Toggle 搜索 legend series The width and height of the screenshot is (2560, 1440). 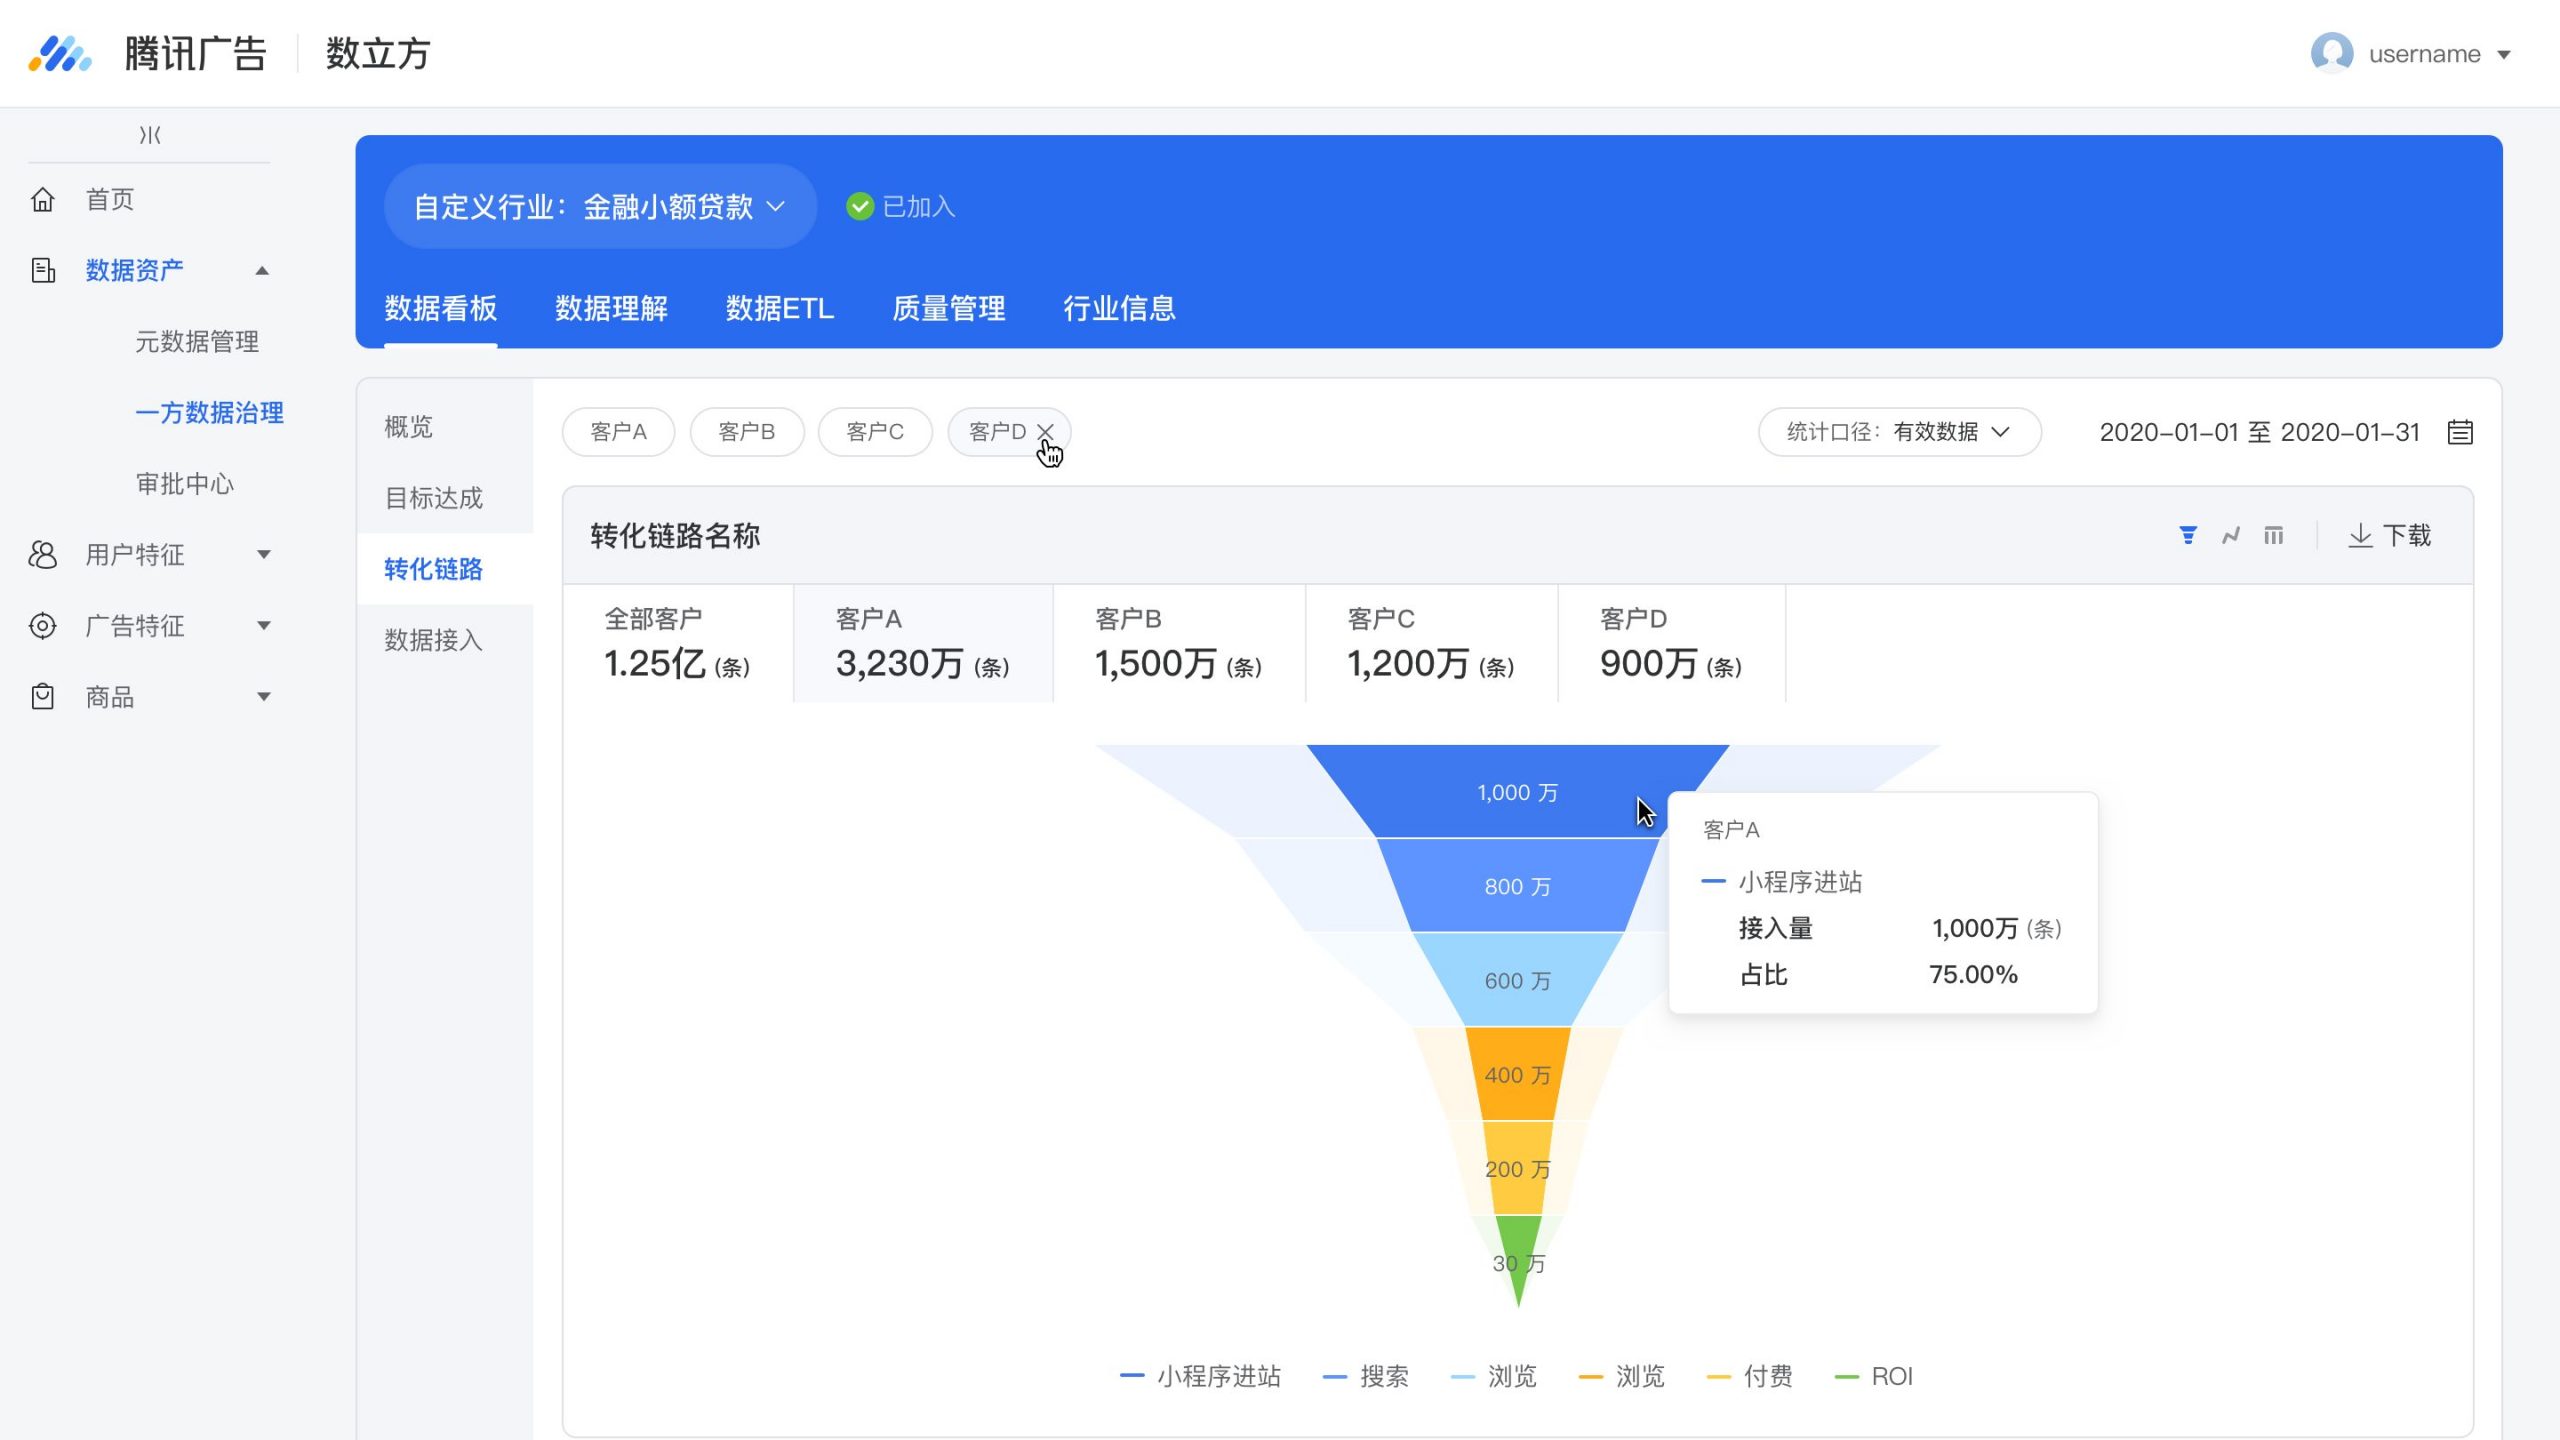(1365, 1376)
